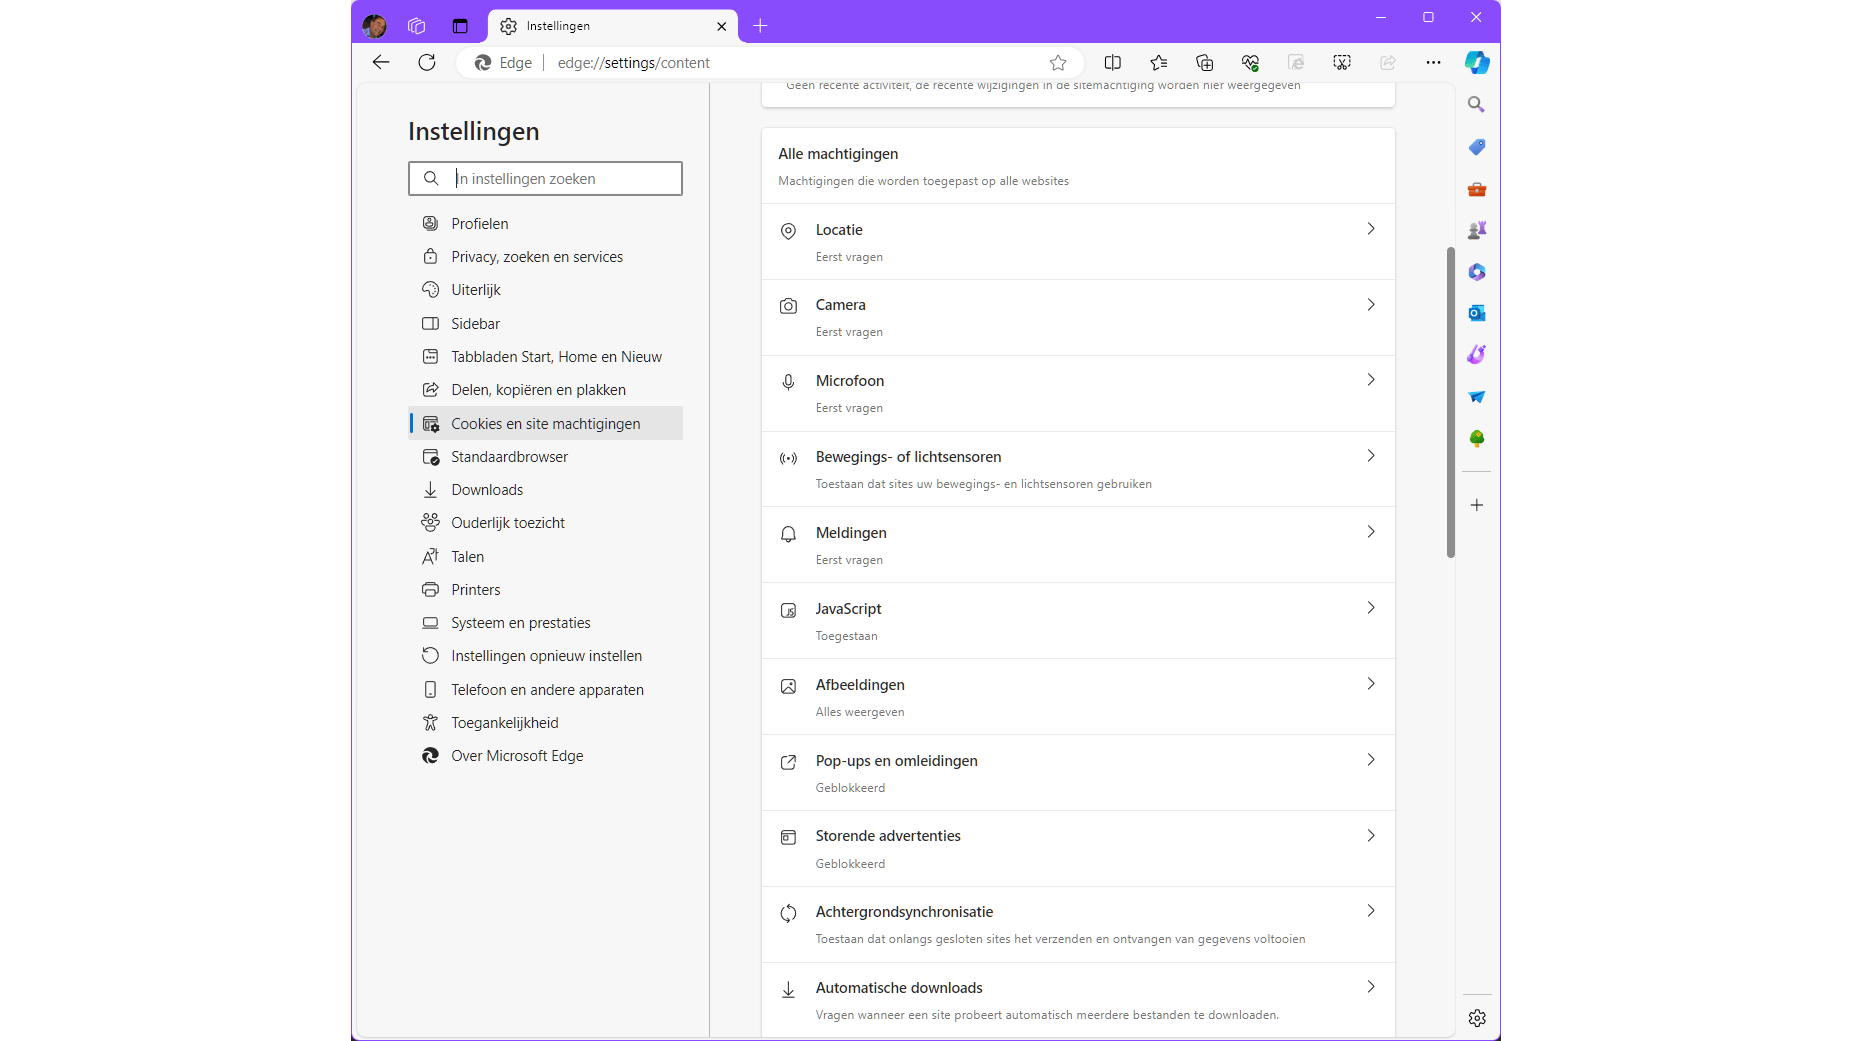
Task: Expand the JavaScript permission settings
Action: [1078, 621]
